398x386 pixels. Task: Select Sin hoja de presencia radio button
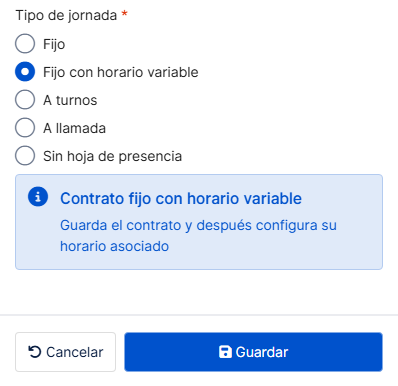[25, 156]
